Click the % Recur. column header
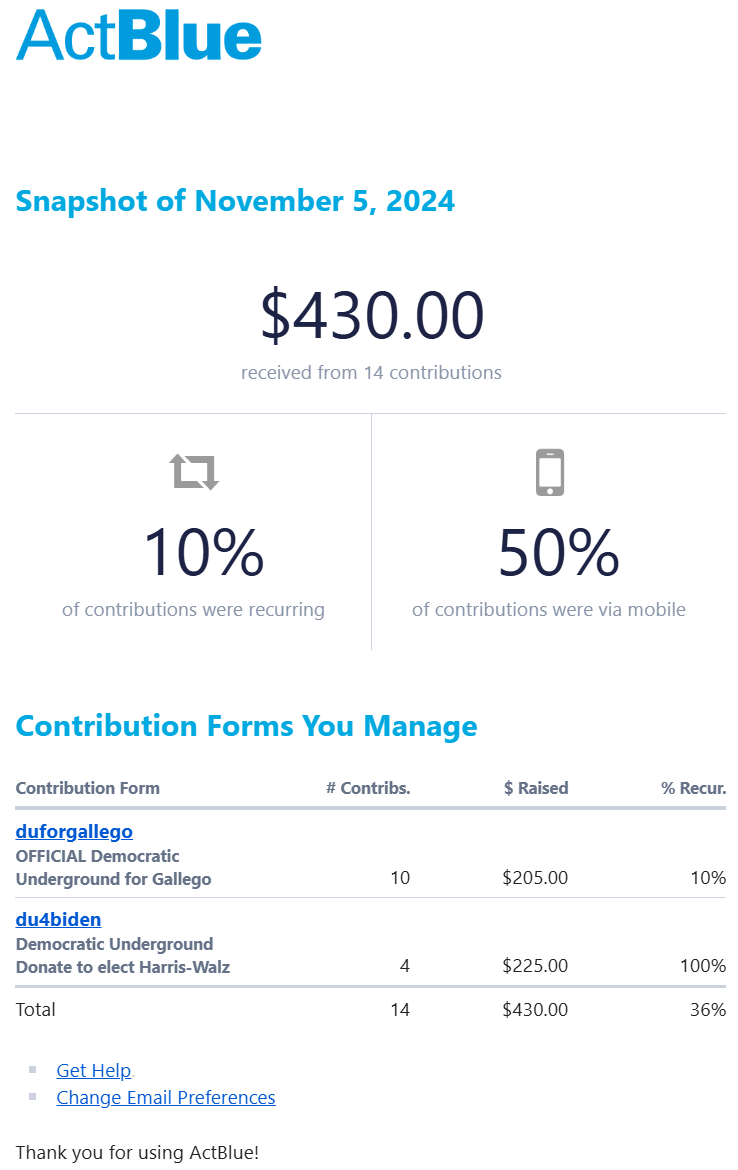738x1170 pixels. coord(693,788)
